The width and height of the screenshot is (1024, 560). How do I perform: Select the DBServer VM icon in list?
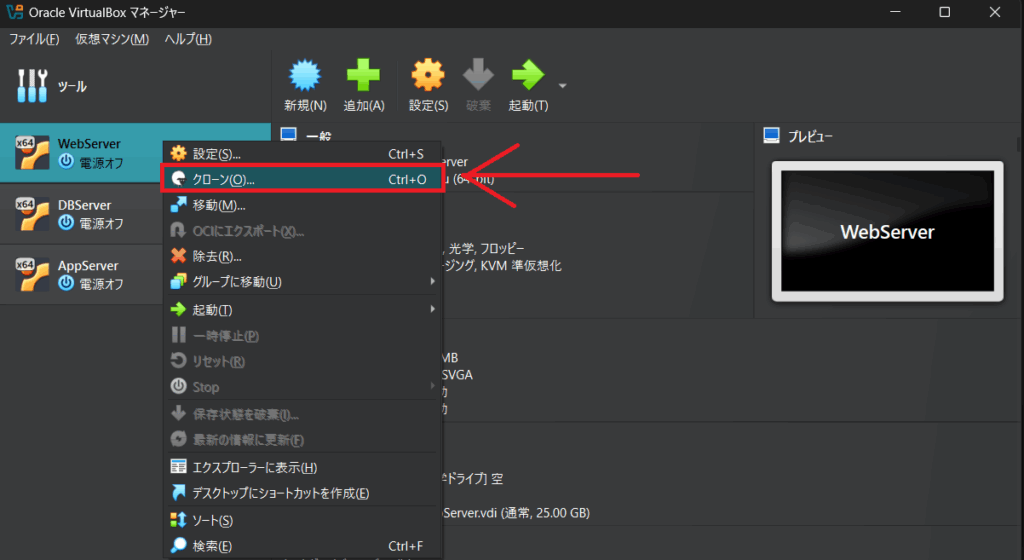pyautogui.click(x=32, y=213)
